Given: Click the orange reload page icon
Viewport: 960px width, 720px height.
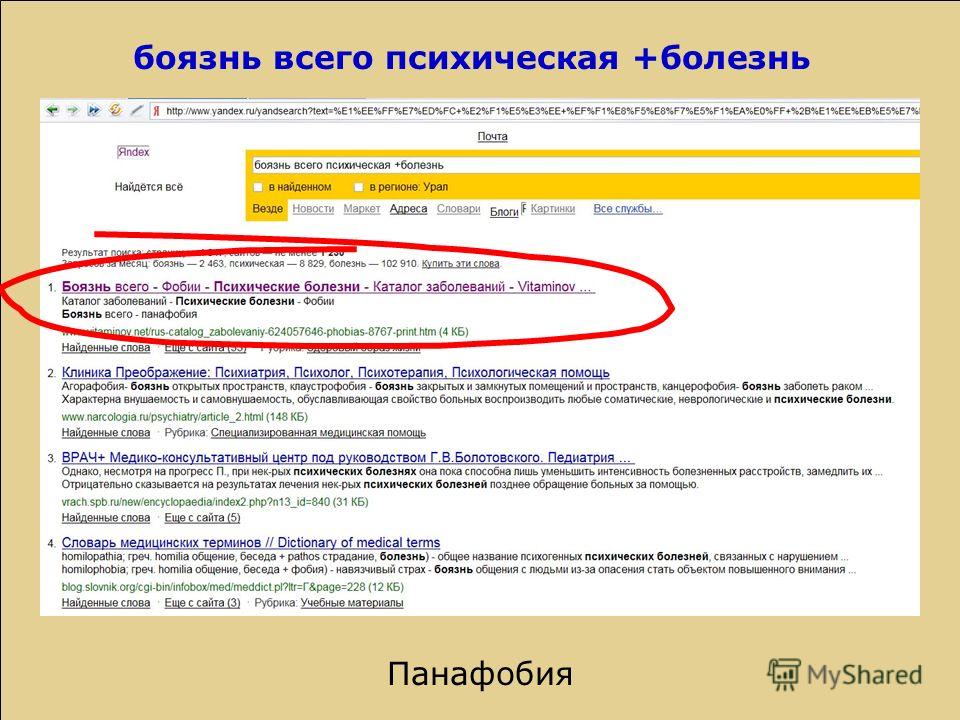Looking at the screenshot, I should pos(115,110).
